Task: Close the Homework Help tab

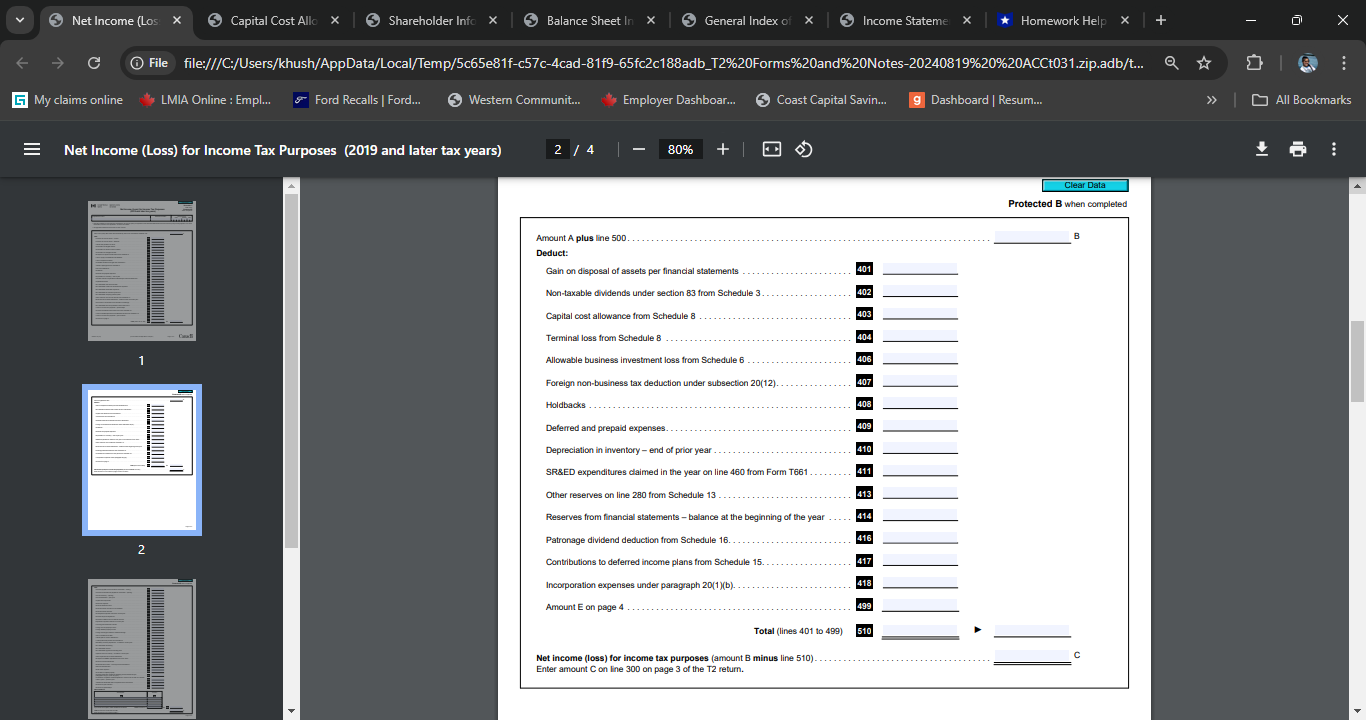Action: coord(1124,20)
